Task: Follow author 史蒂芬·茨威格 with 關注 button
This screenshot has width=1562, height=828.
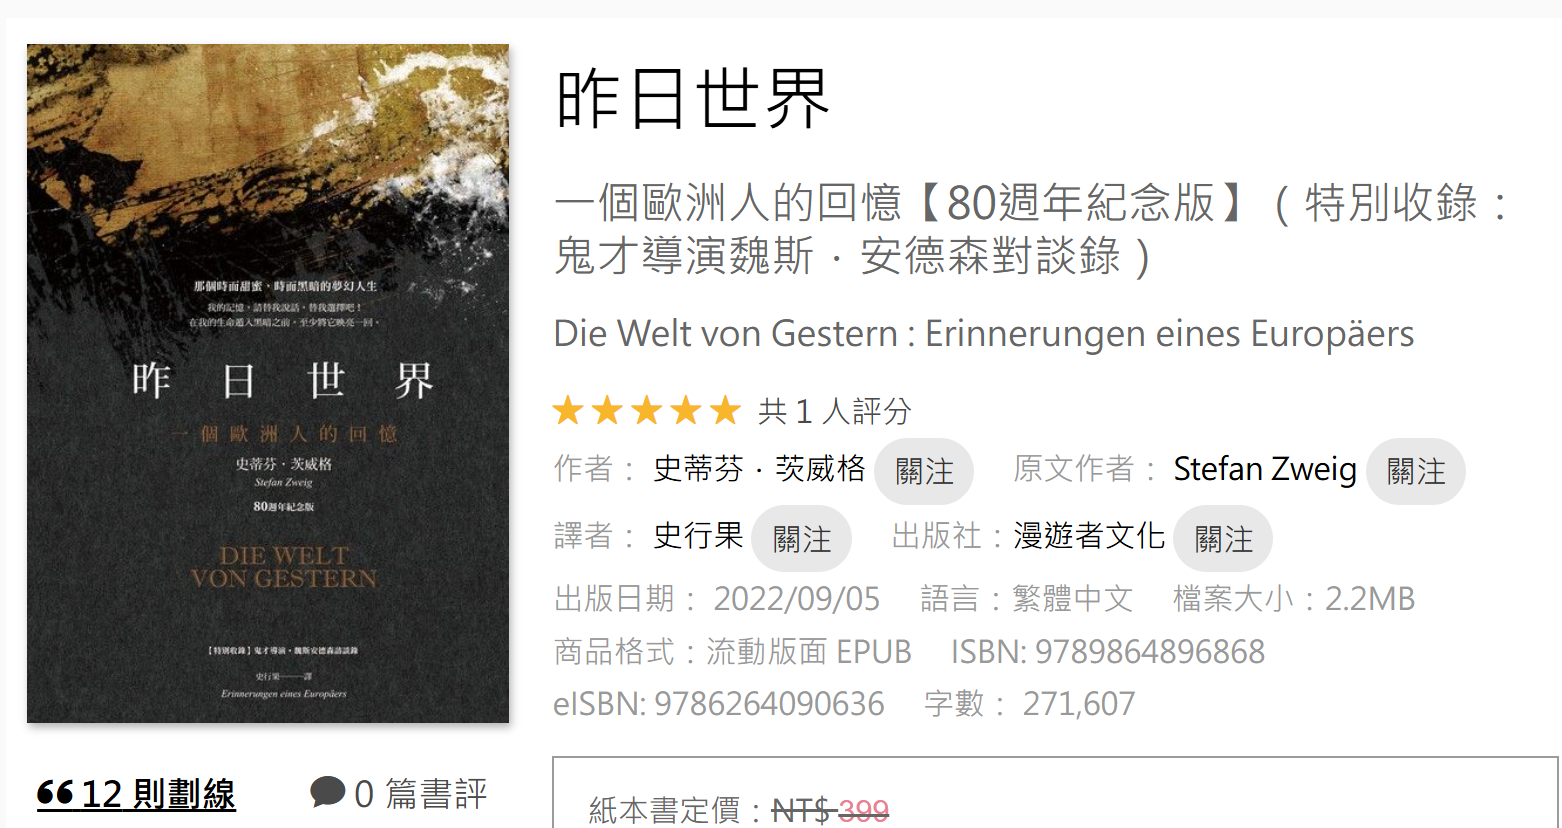Action: [x=924, y=471]
